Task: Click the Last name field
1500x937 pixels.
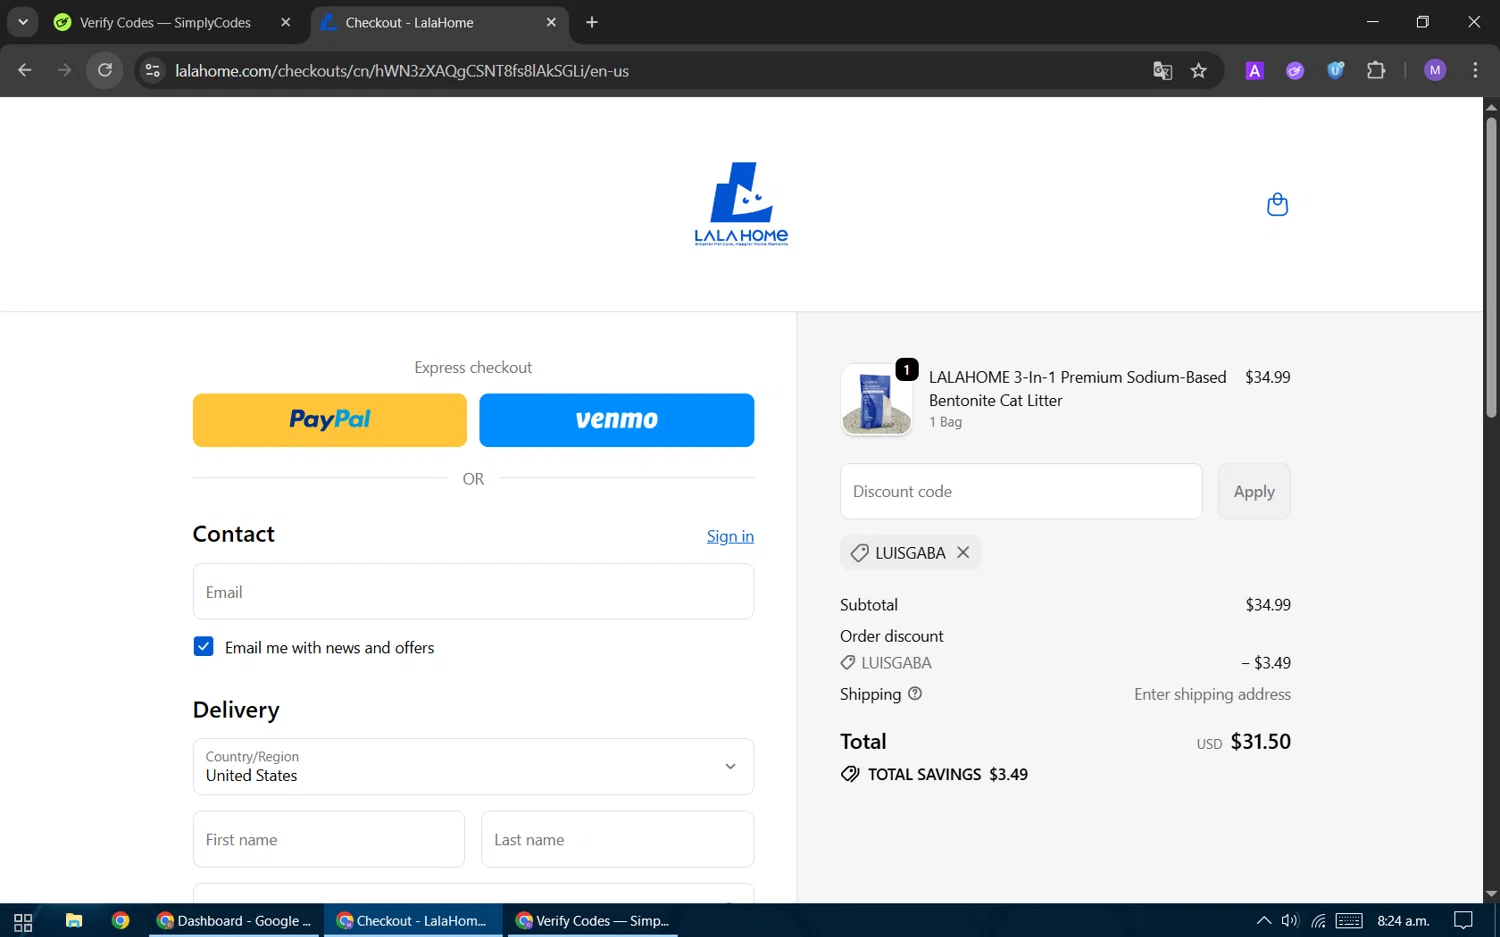Action: pos(617,839)
